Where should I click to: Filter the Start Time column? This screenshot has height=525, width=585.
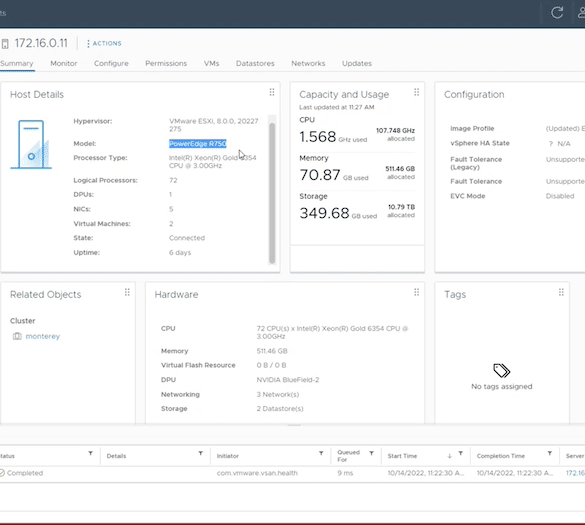coord(460,453)
